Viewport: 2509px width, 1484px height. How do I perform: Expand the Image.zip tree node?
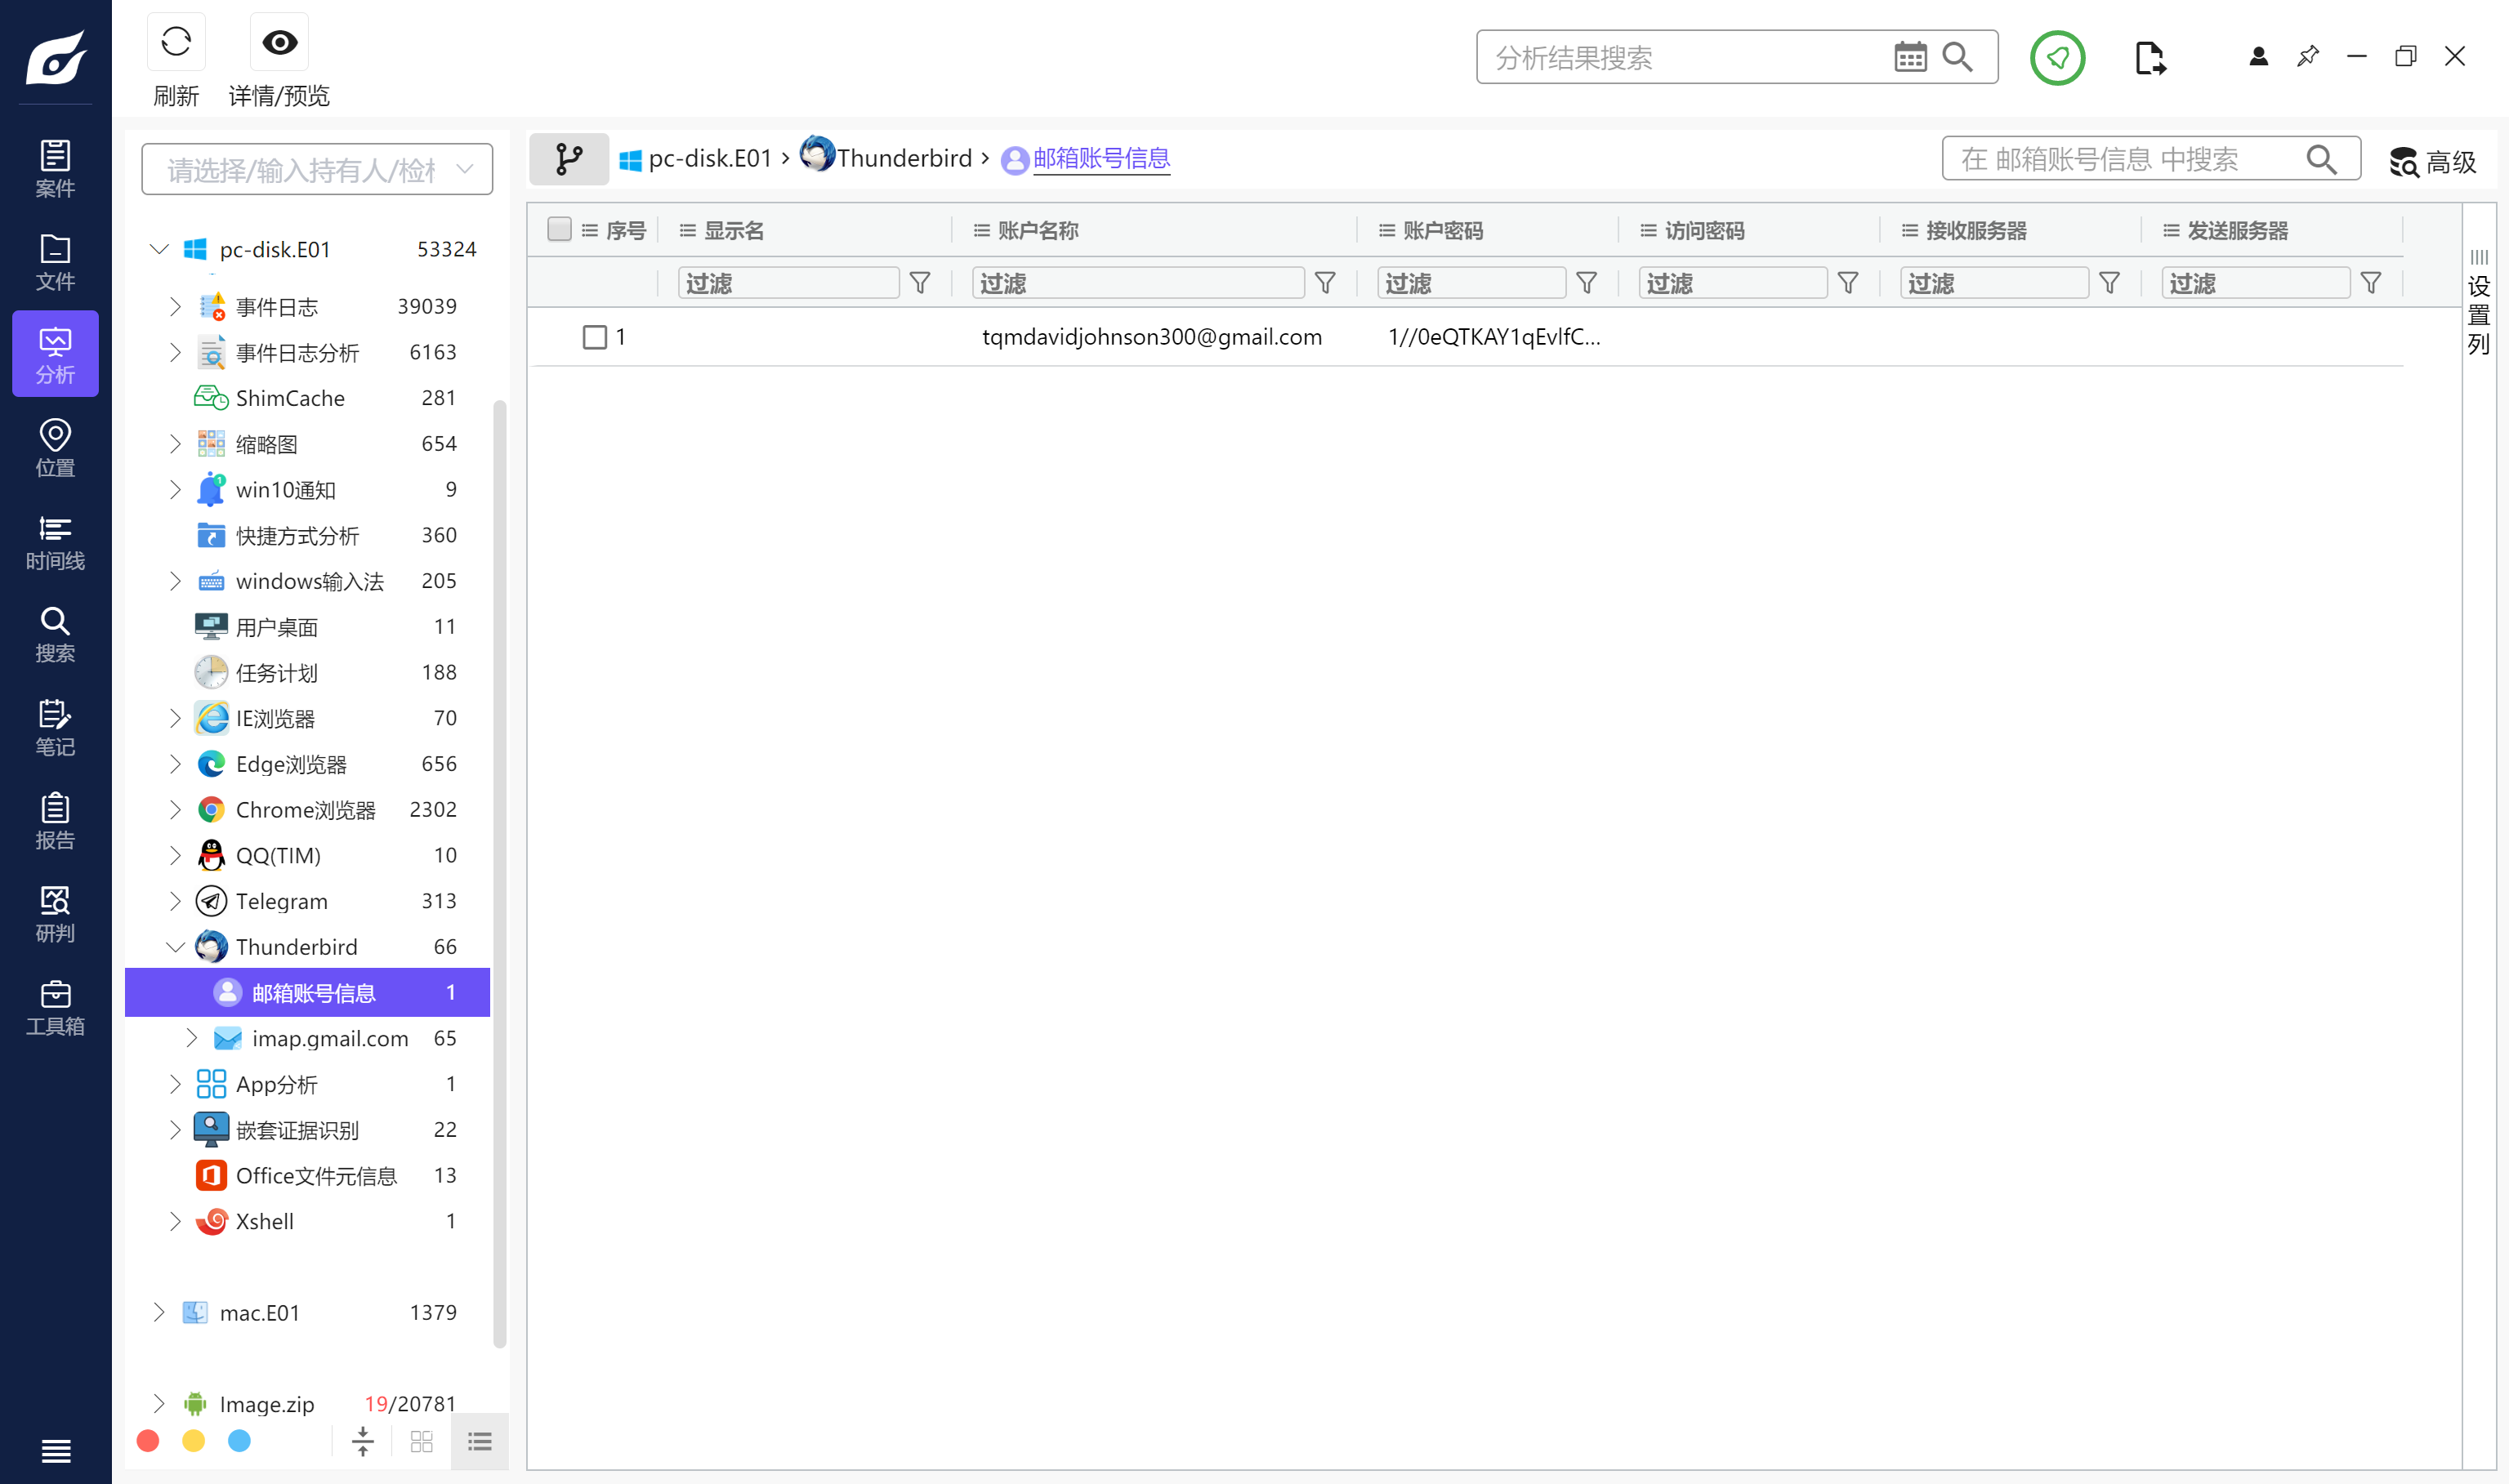tap(159, 1404)
